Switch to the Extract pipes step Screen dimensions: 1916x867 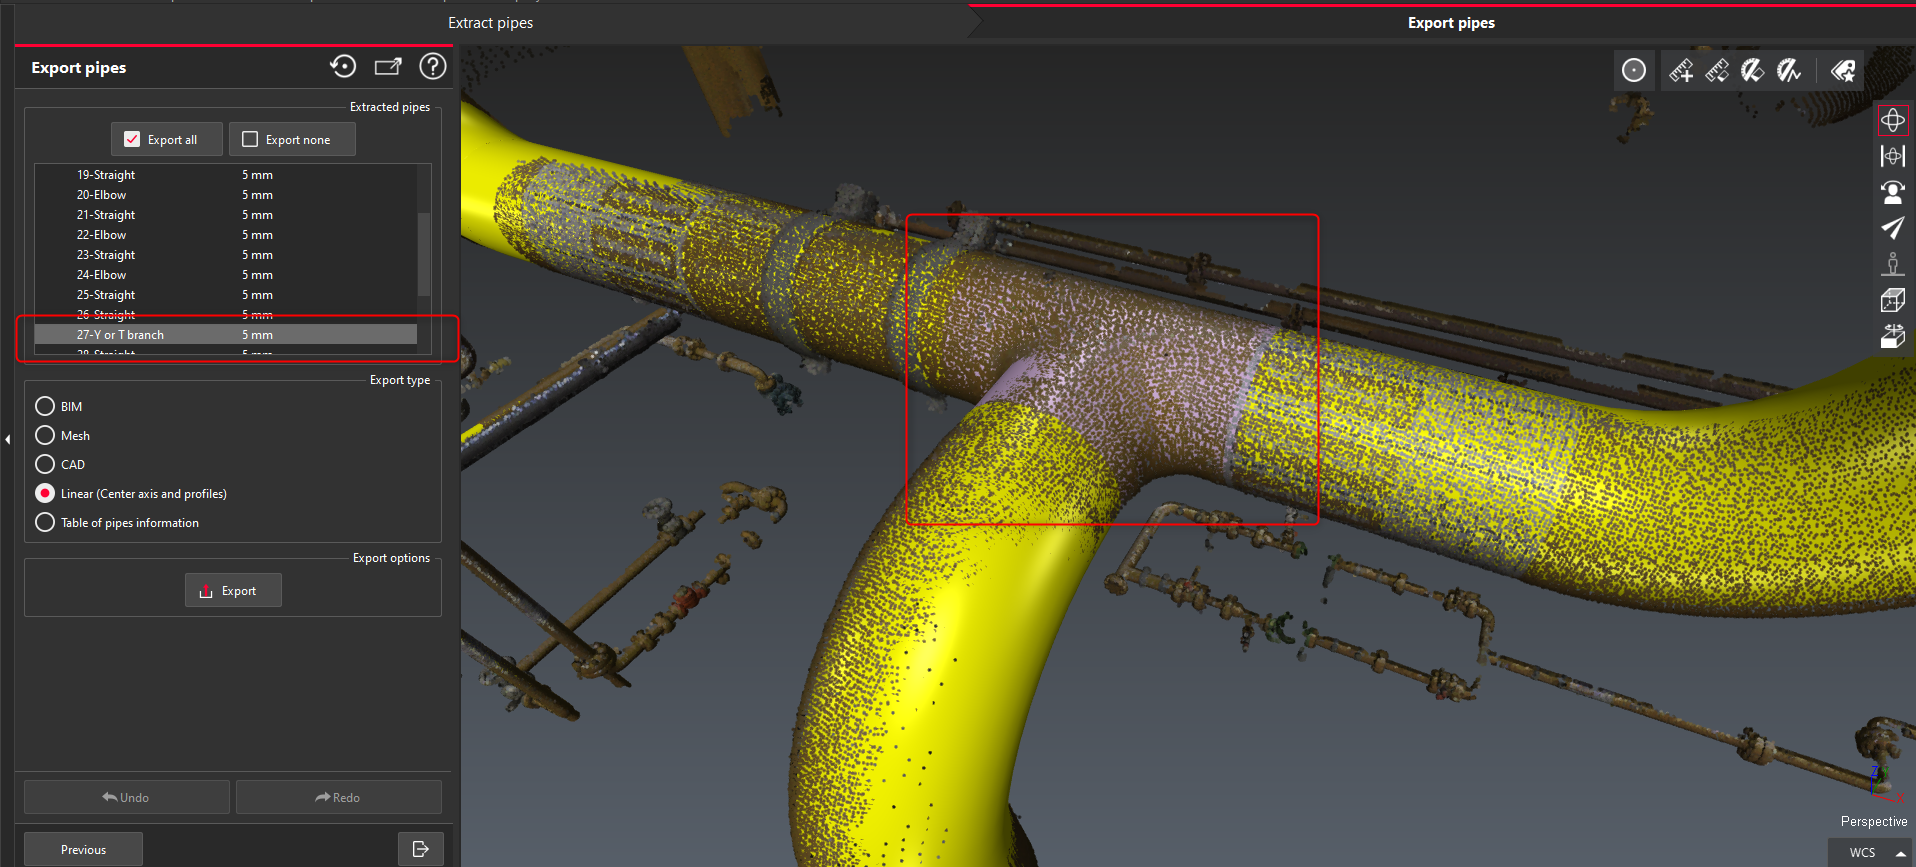coord(490,23)
